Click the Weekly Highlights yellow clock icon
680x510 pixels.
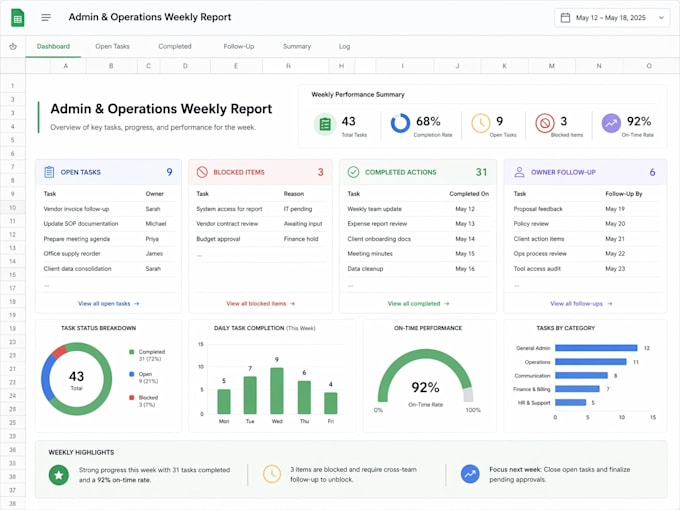tap(272, 474)
